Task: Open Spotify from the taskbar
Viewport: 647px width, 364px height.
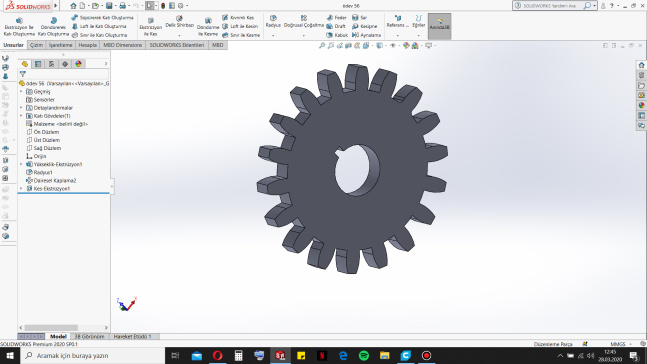Action: pos(364,355)
